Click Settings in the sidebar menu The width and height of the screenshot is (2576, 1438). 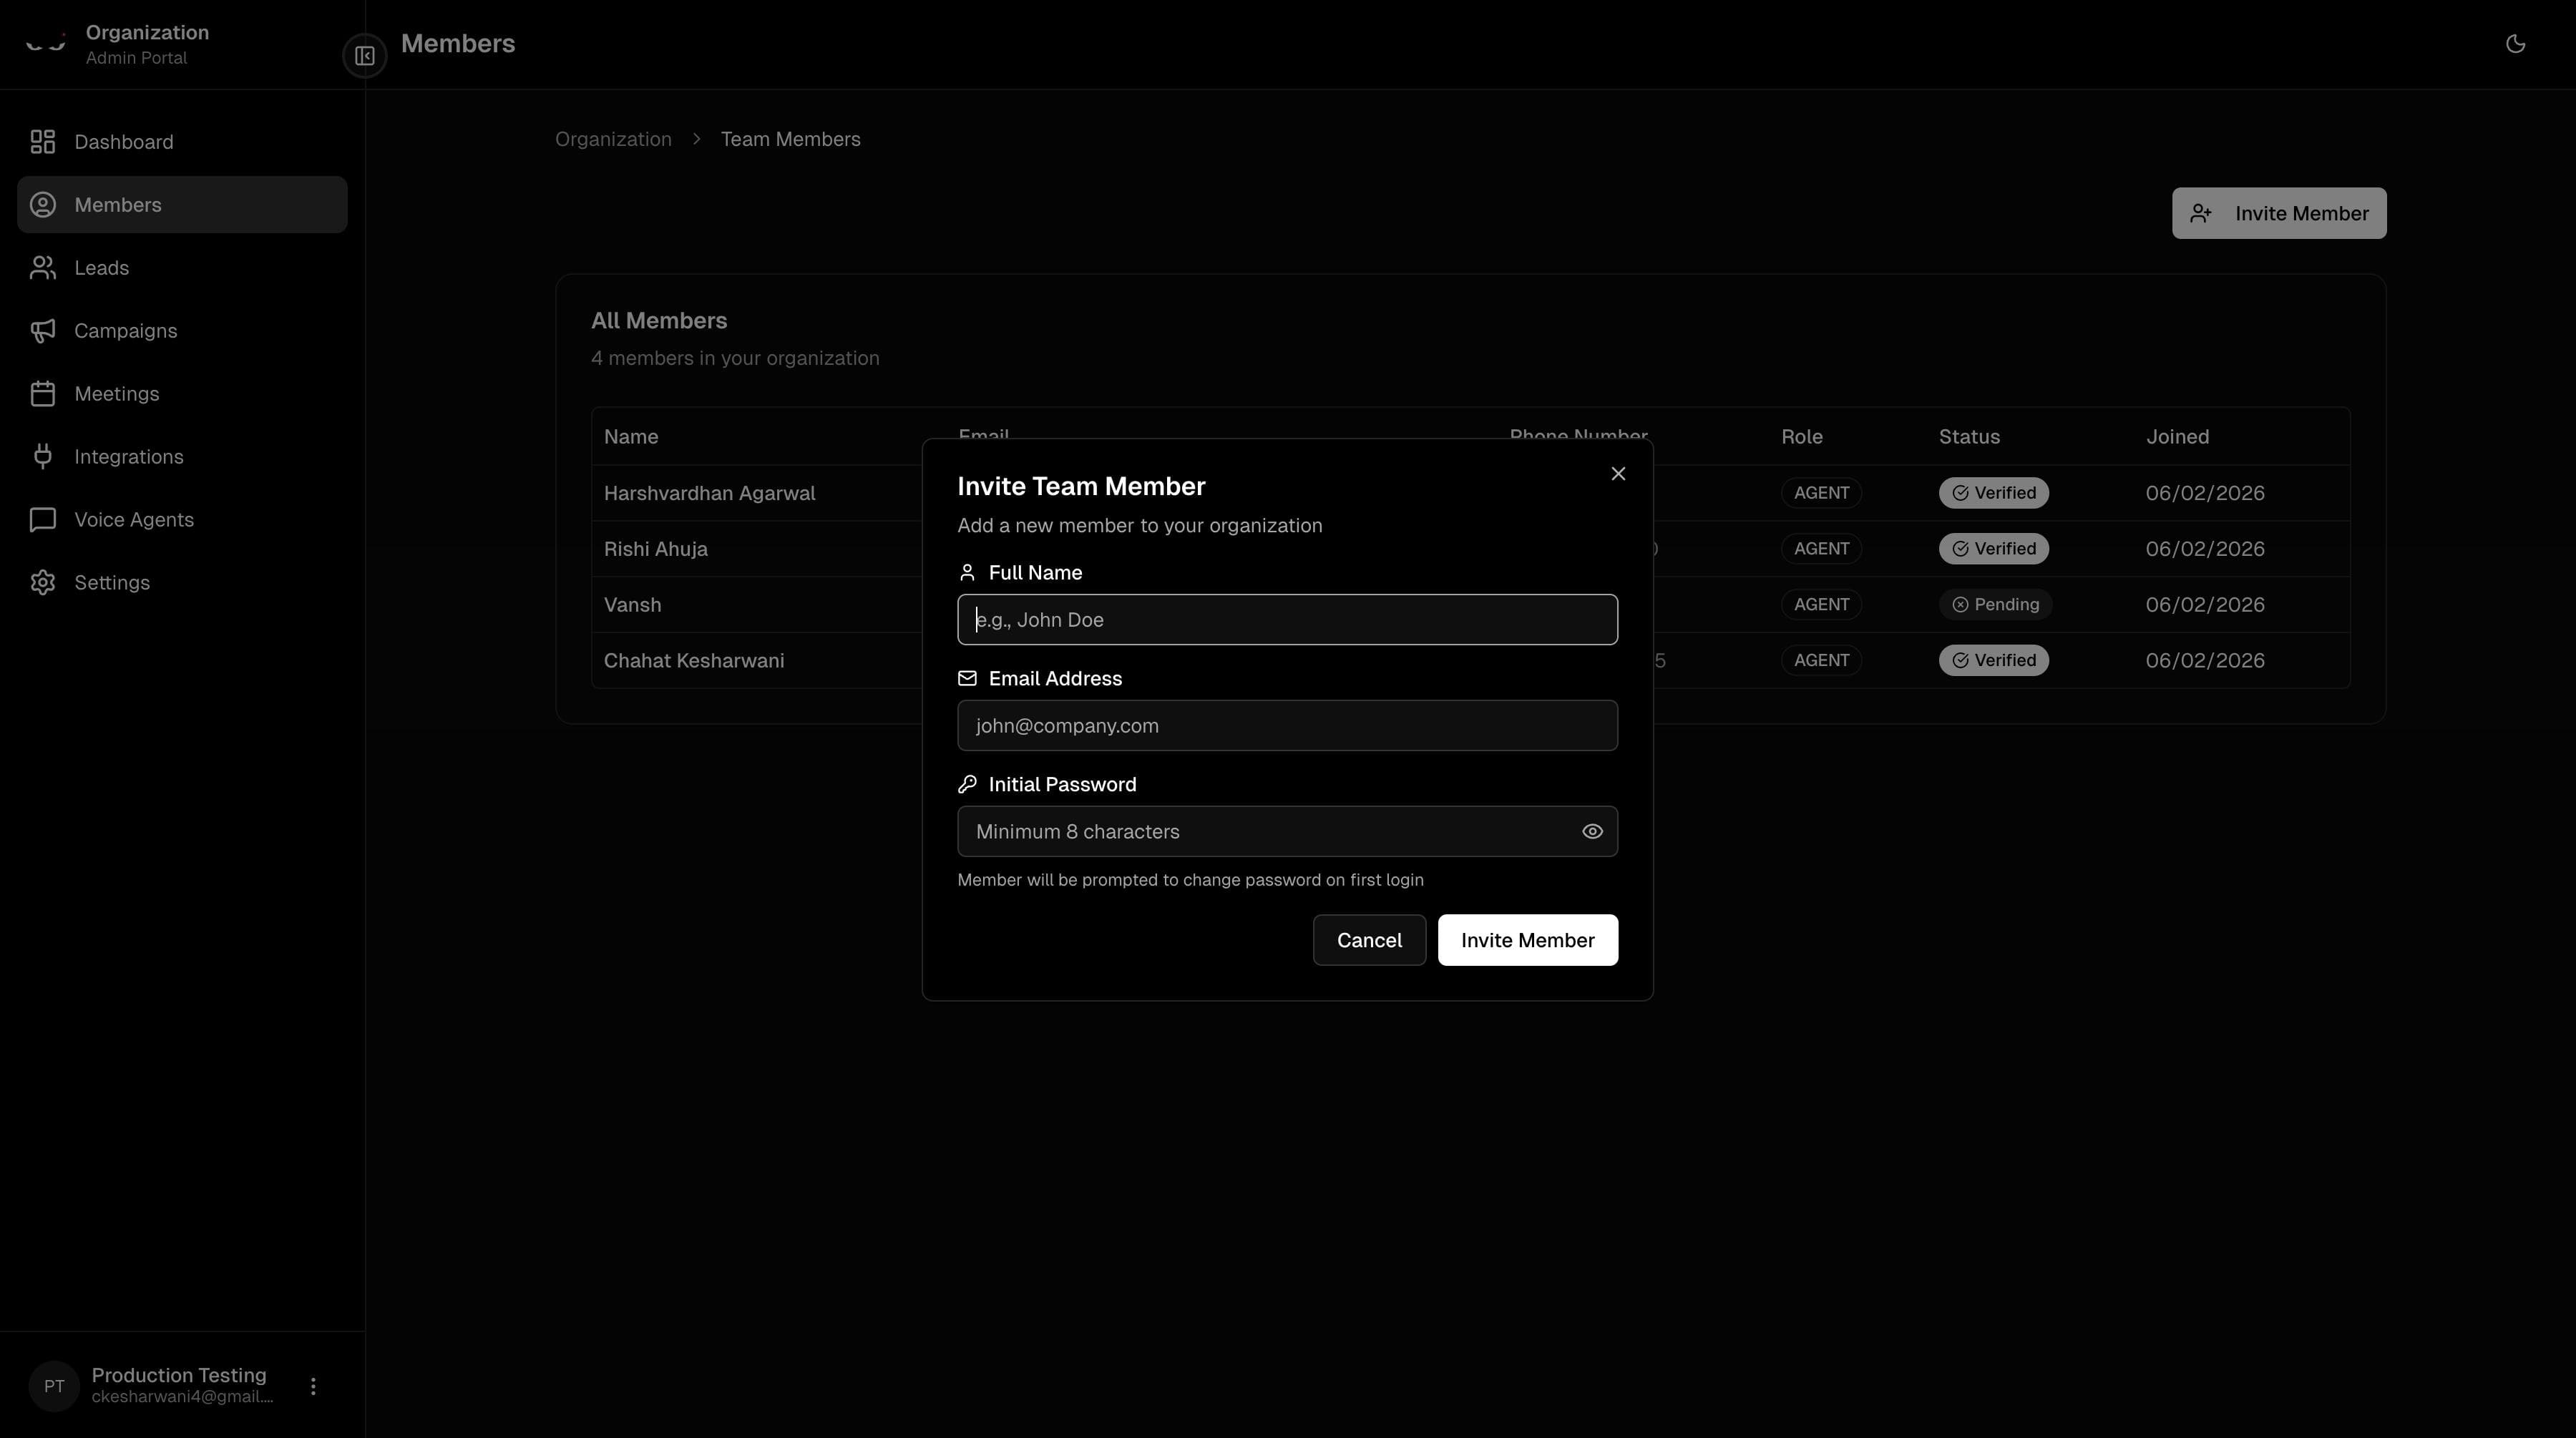coord(112,582)
